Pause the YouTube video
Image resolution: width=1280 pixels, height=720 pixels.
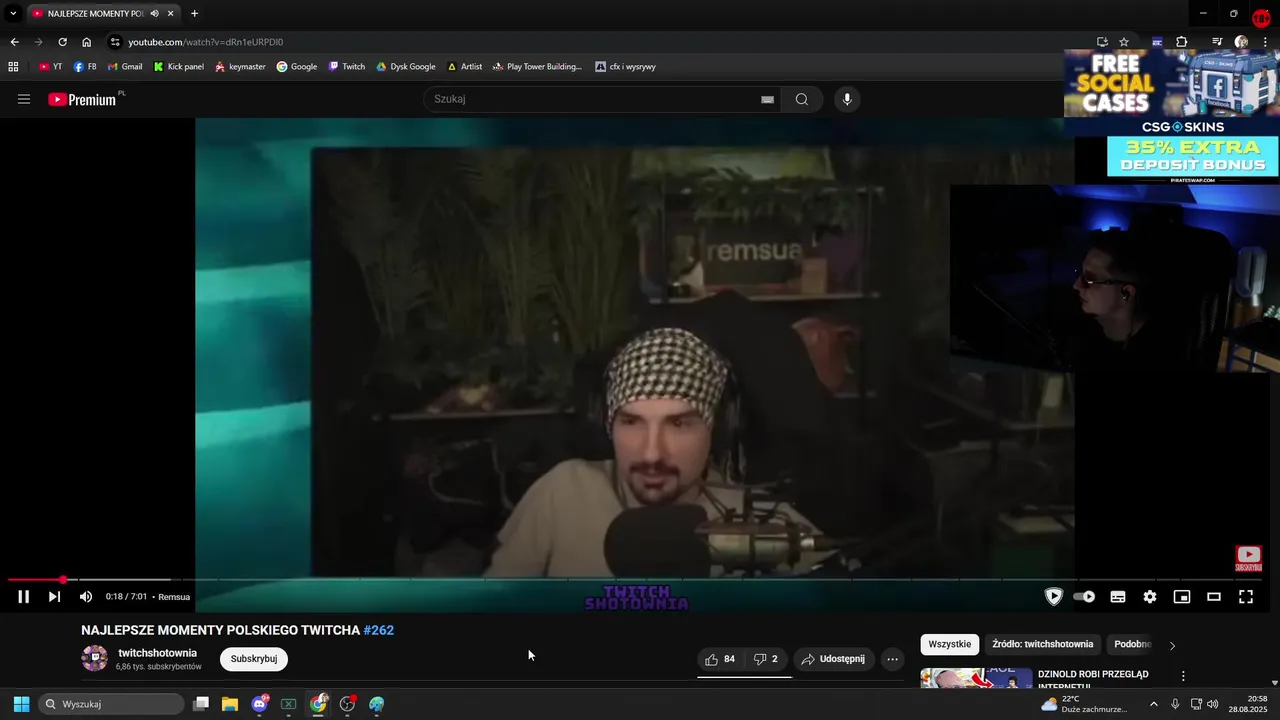(x=23, y=597)
